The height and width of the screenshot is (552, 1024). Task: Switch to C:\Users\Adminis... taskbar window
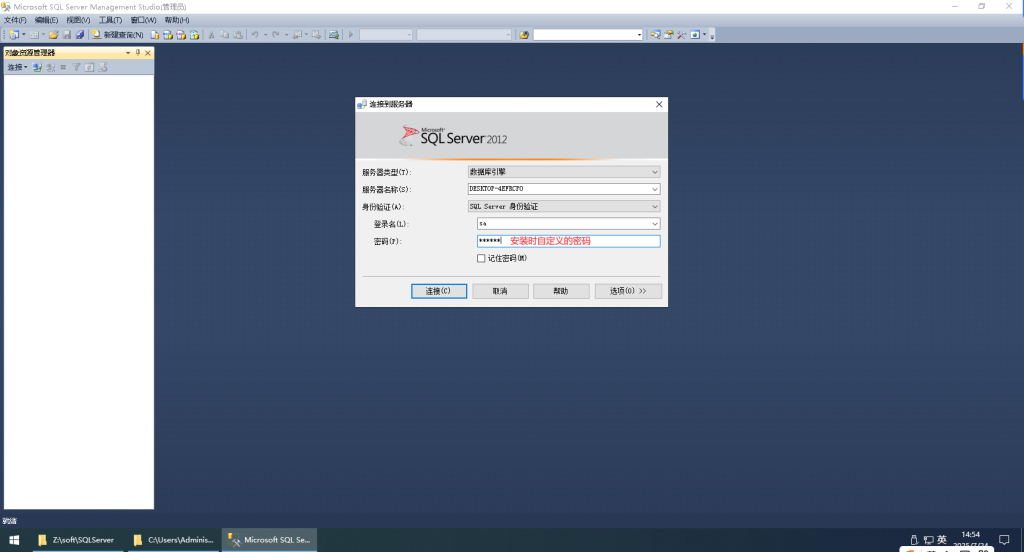click(x=174, y=540)
